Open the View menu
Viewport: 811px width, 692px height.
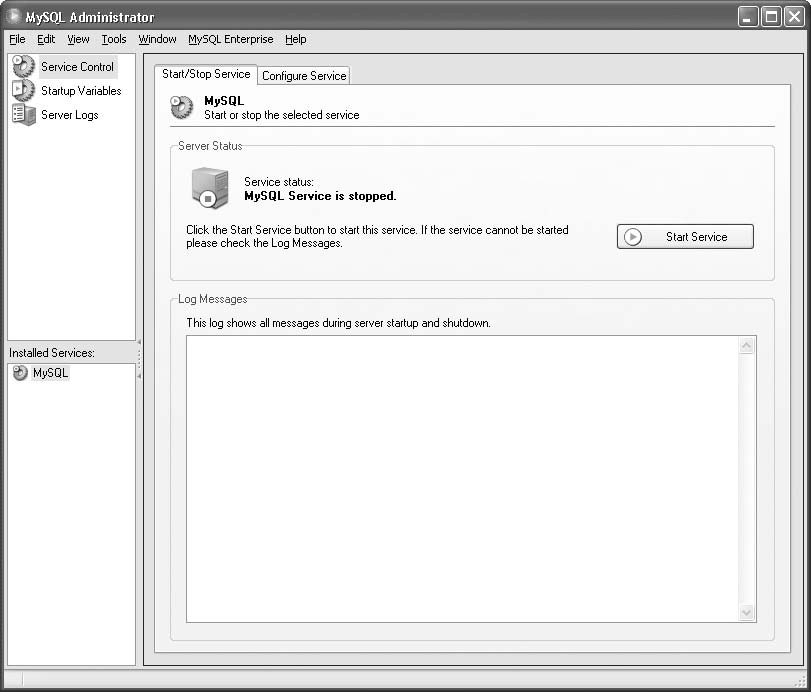78,40
